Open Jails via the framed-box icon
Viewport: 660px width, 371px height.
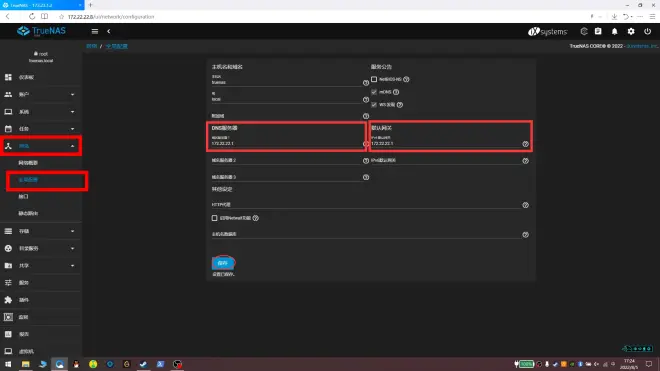[8, 317]
